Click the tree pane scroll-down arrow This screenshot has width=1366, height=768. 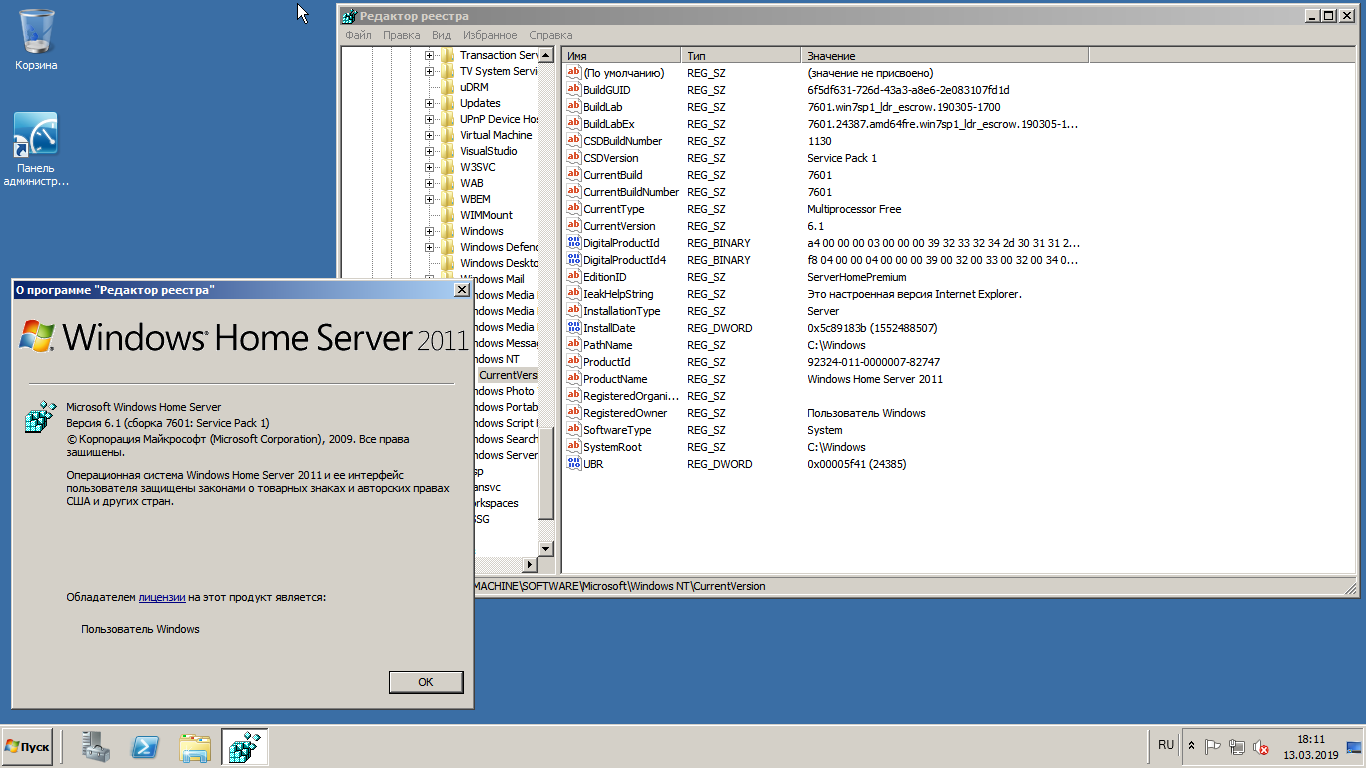click(546, 549)
